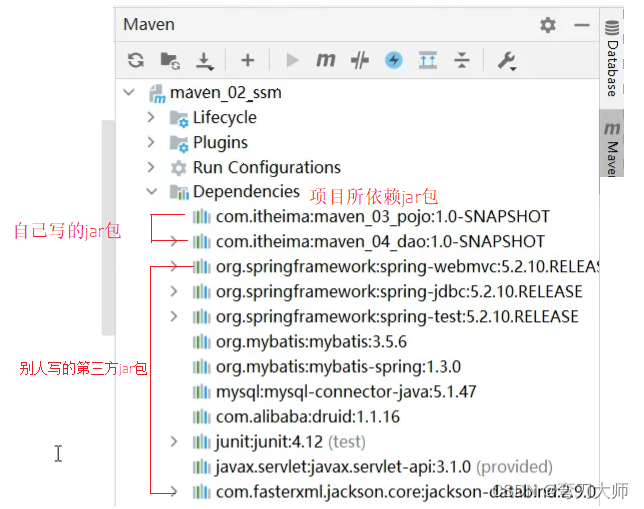
Task: Open Maven panel options gear
Action: pyautogui.click(x=547, y=25)
